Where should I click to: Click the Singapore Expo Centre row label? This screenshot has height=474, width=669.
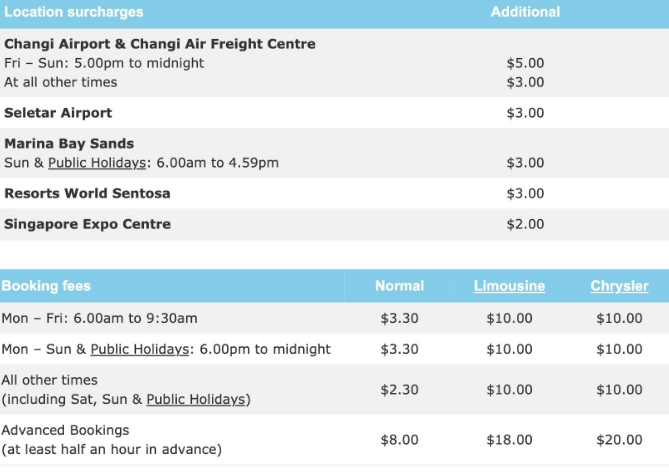click(87, 224)
